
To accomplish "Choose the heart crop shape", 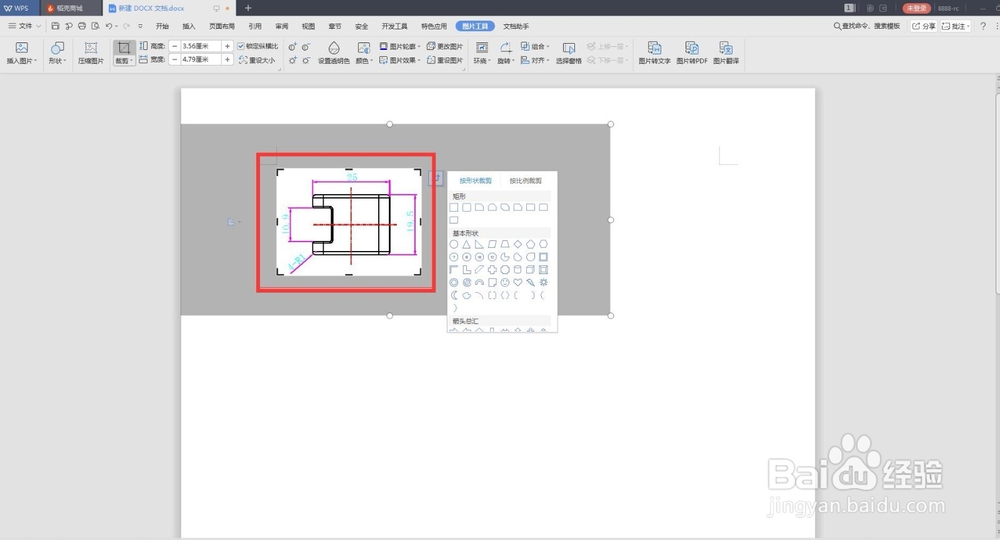I will 518,282.
